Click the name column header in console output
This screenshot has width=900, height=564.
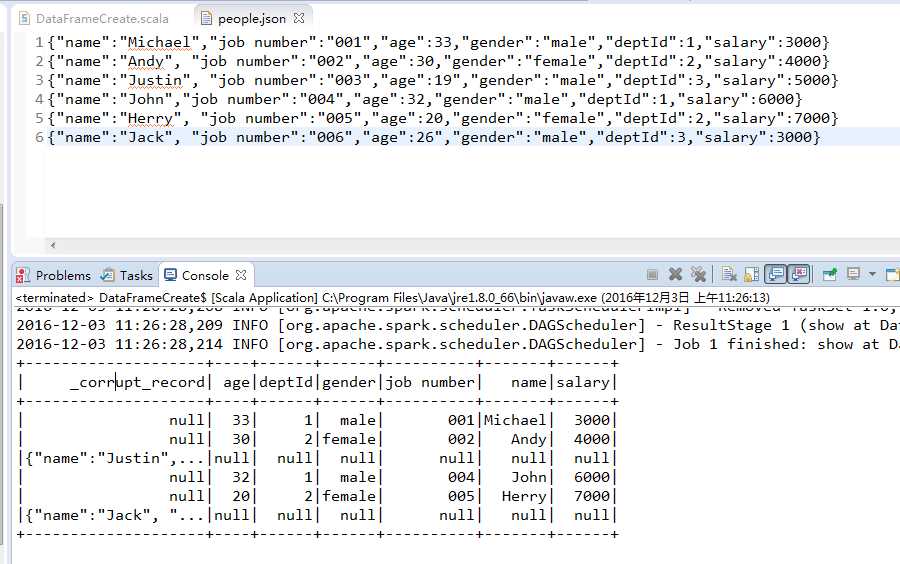(x=529, y=383)
